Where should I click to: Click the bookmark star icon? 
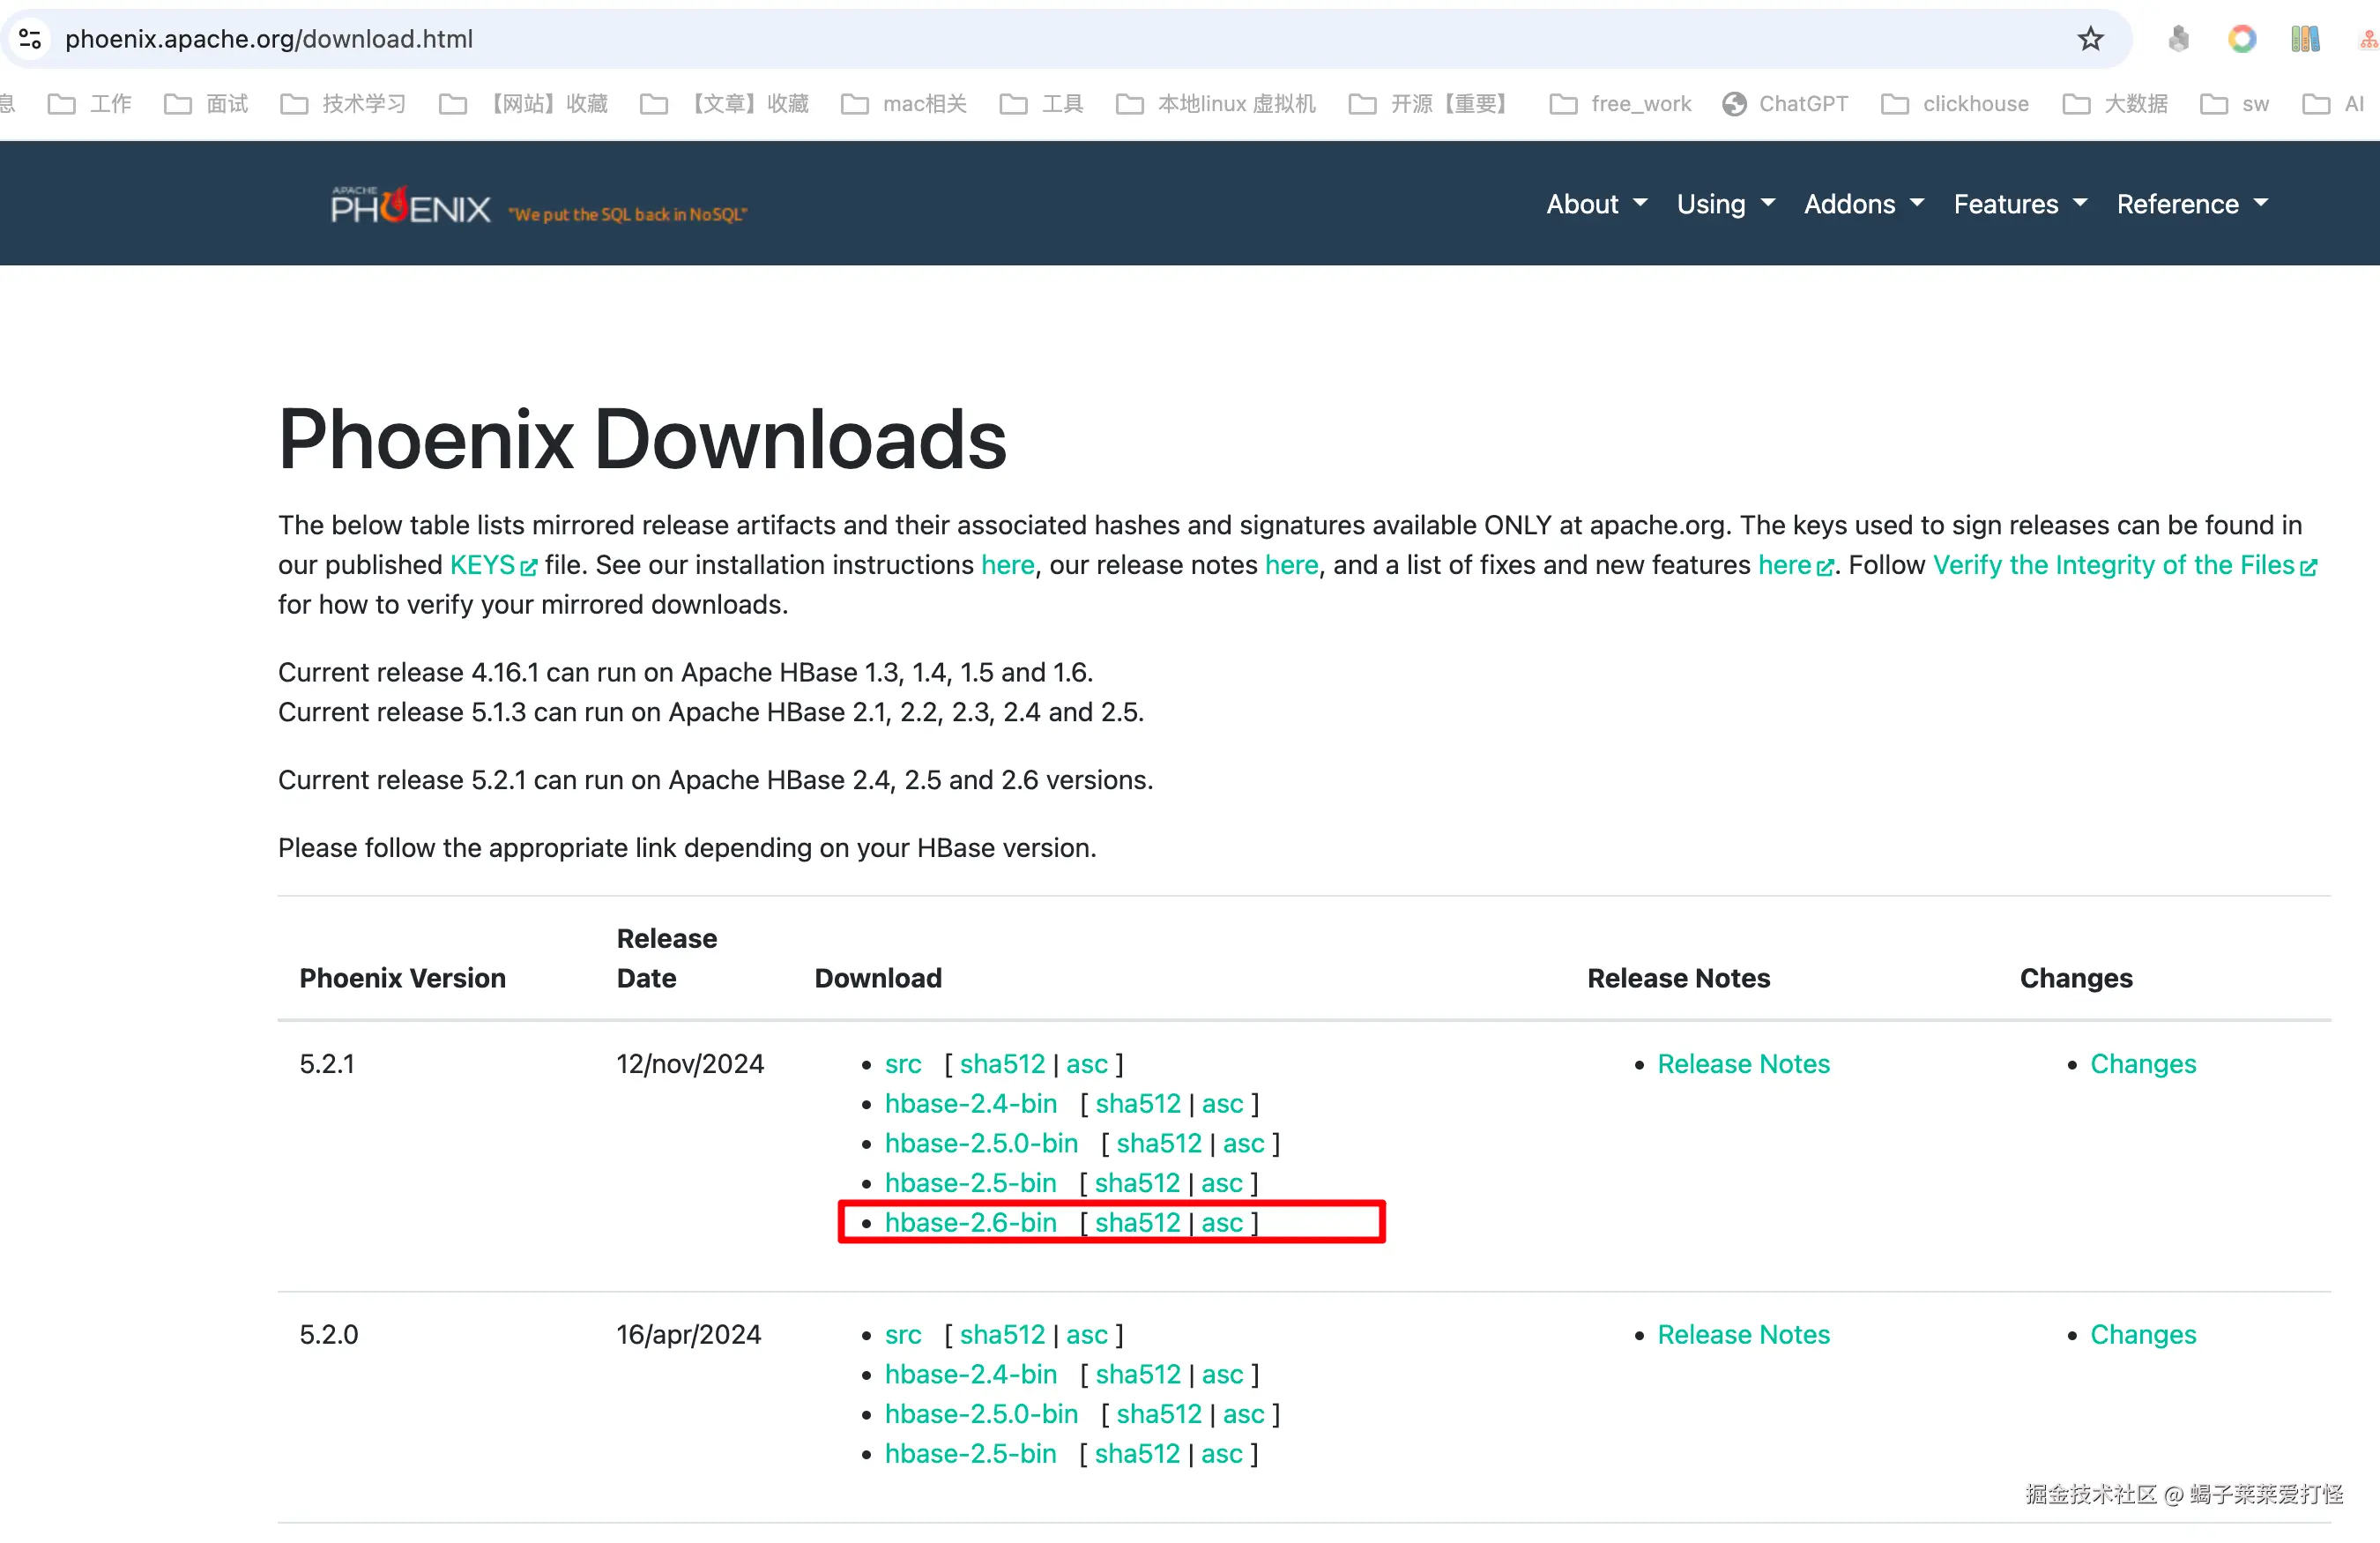(2090, 39)
